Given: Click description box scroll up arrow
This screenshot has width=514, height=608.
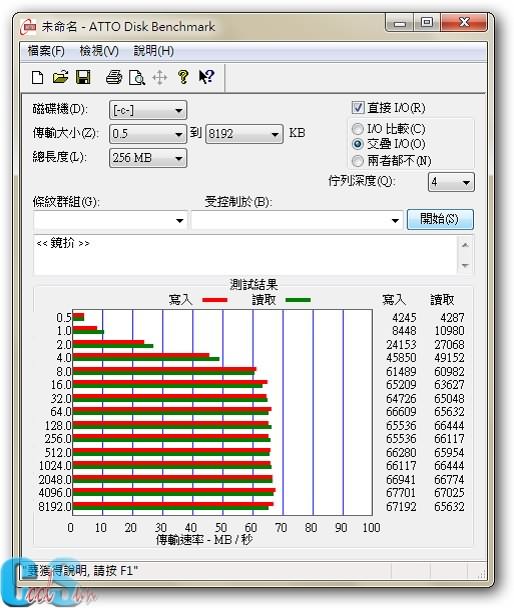Looking at the screenshot, I should (466, 245).
